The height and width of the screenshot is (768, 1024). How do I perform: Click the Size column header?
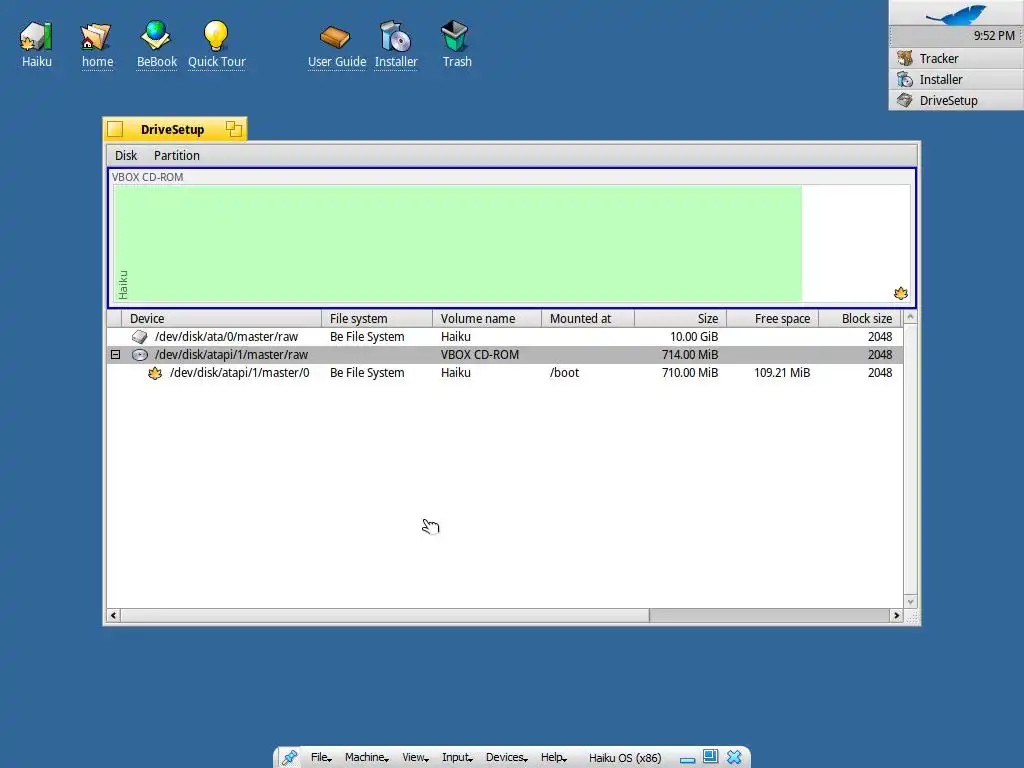click(680, 319)
